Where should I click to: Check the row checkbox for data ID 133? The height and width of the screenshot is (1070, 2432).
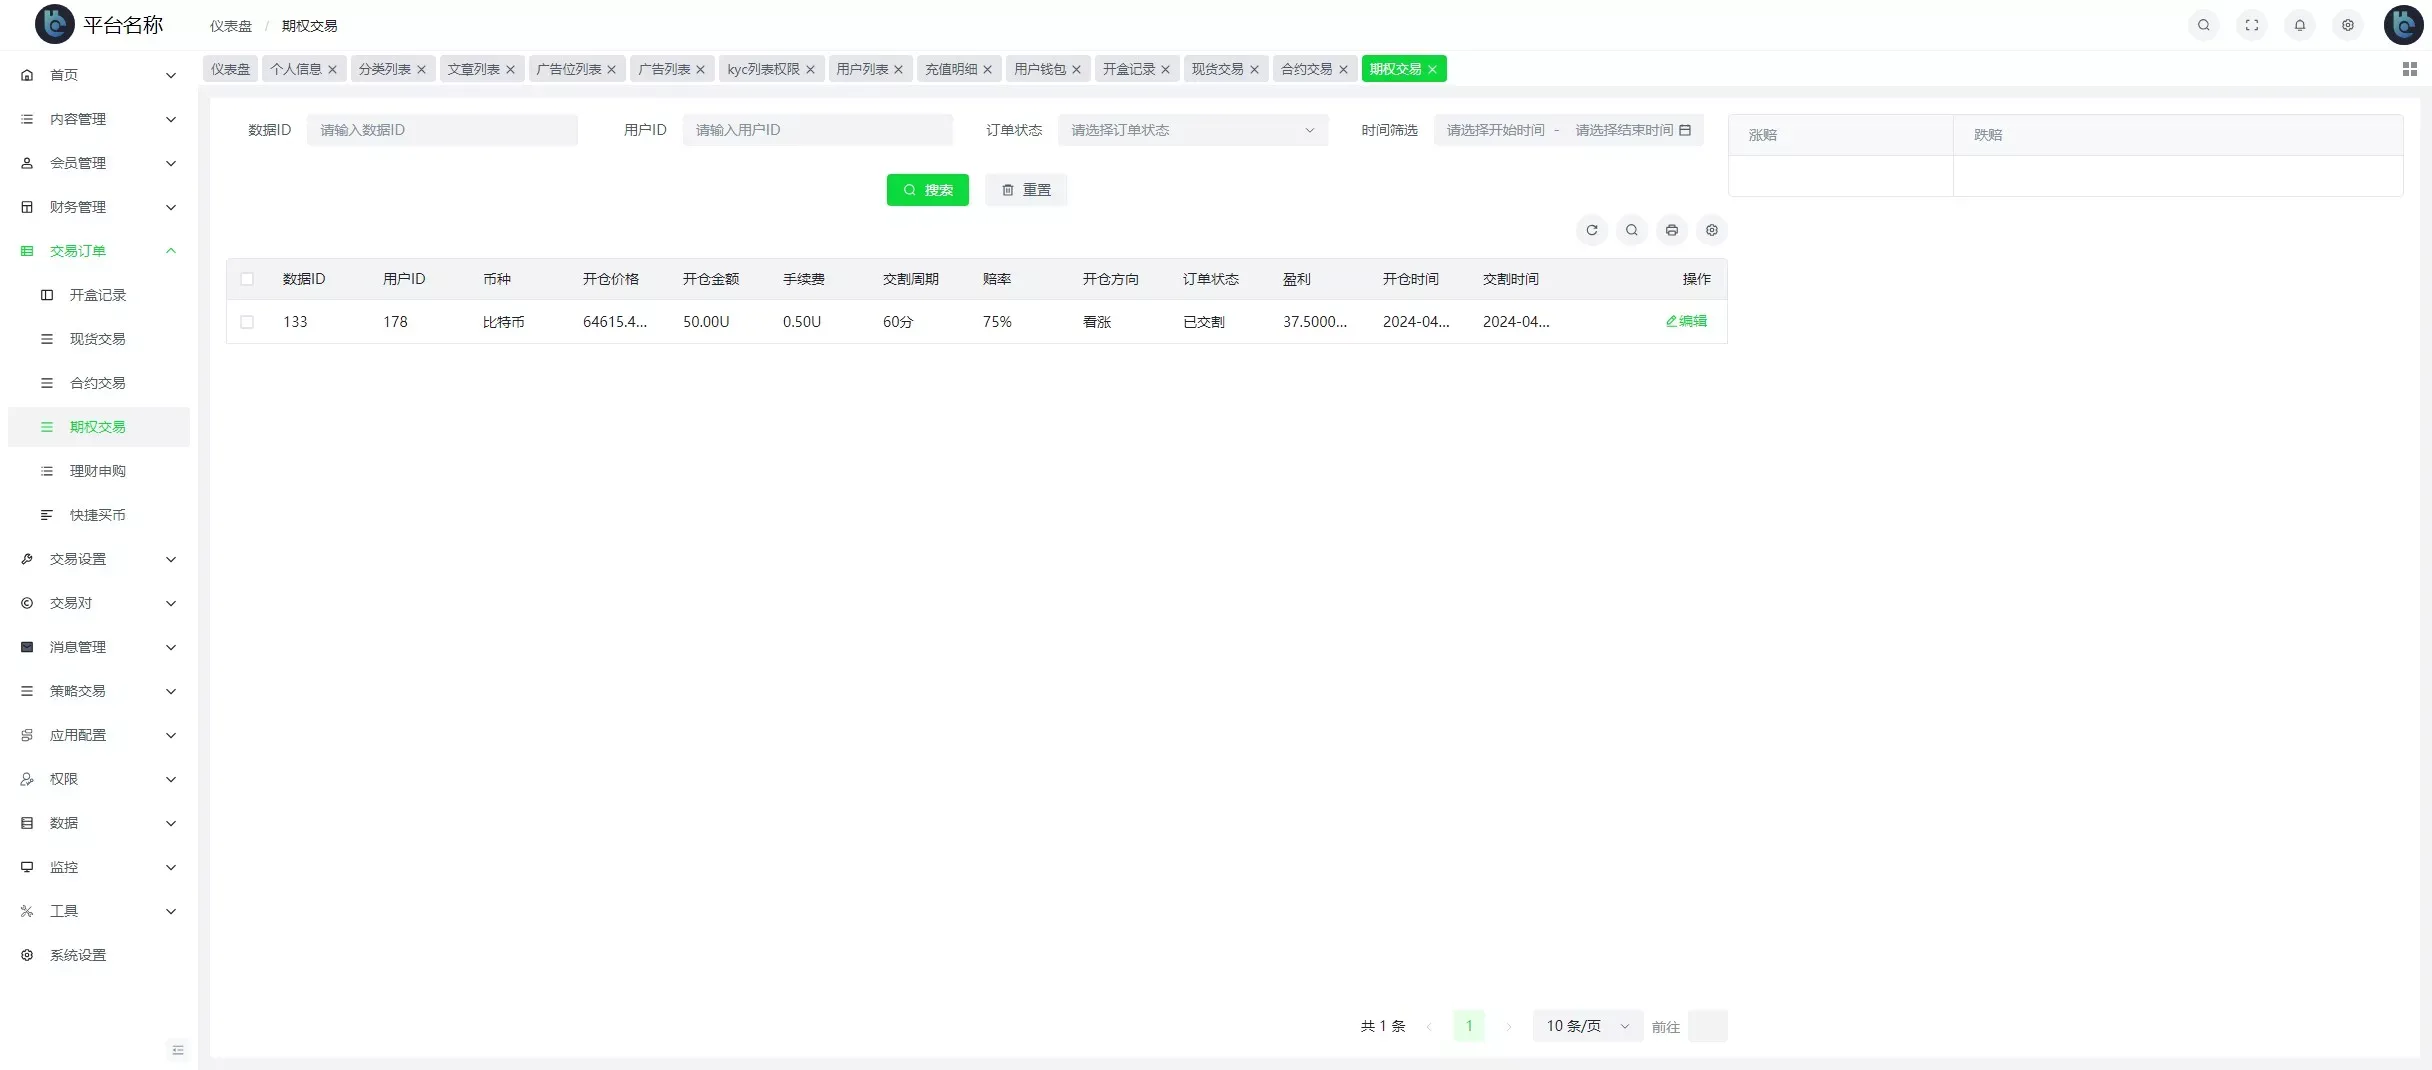247,322
